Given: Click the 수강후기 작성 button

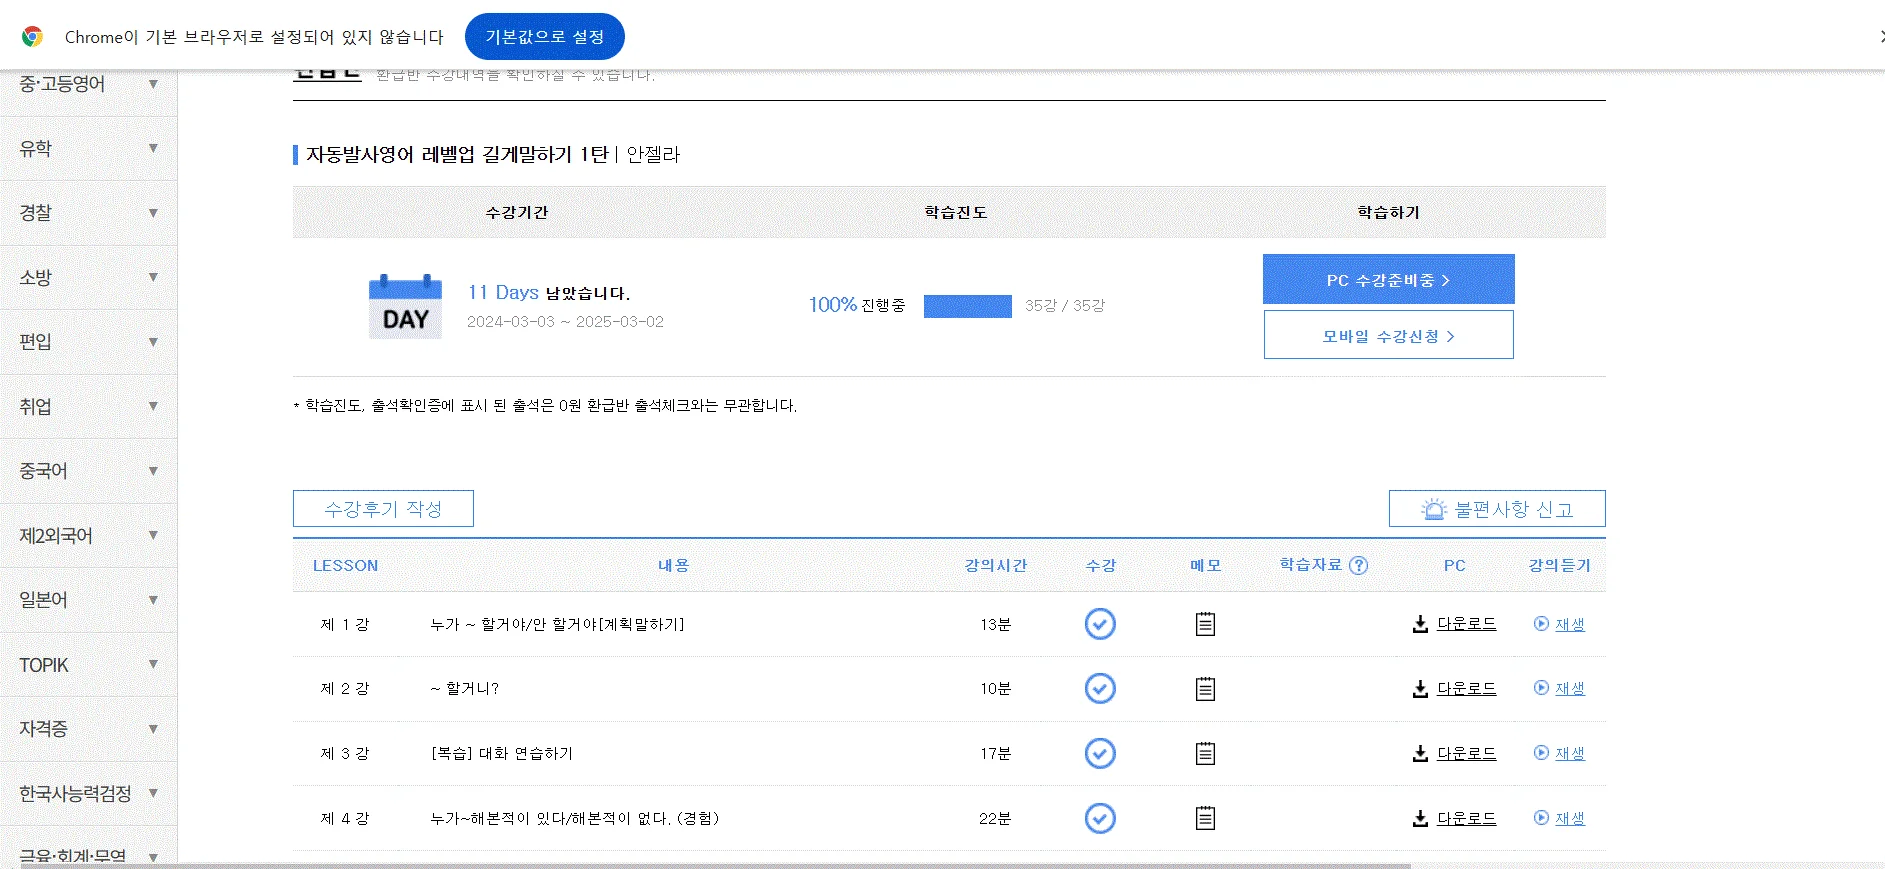Looking at the screenshot, I should pyautogui.click(x=383, y=508).
